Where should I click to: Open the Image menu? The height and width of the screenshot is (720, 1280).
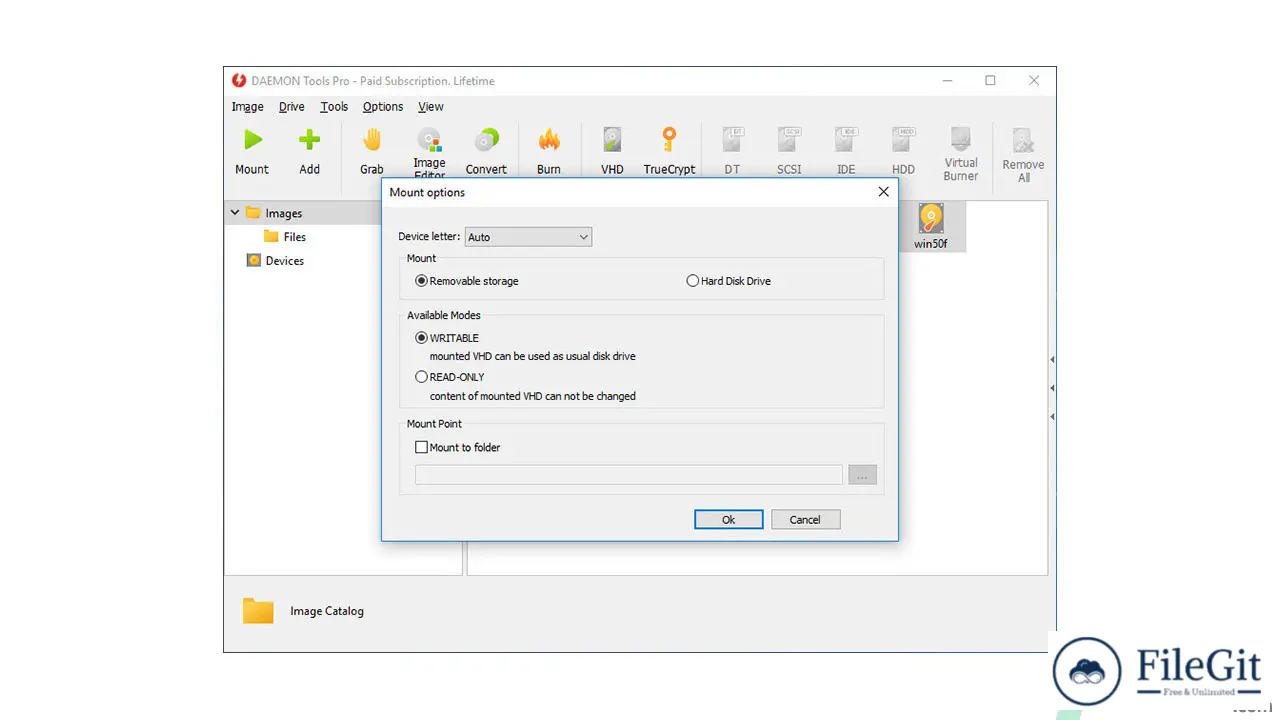coord(247,107)
